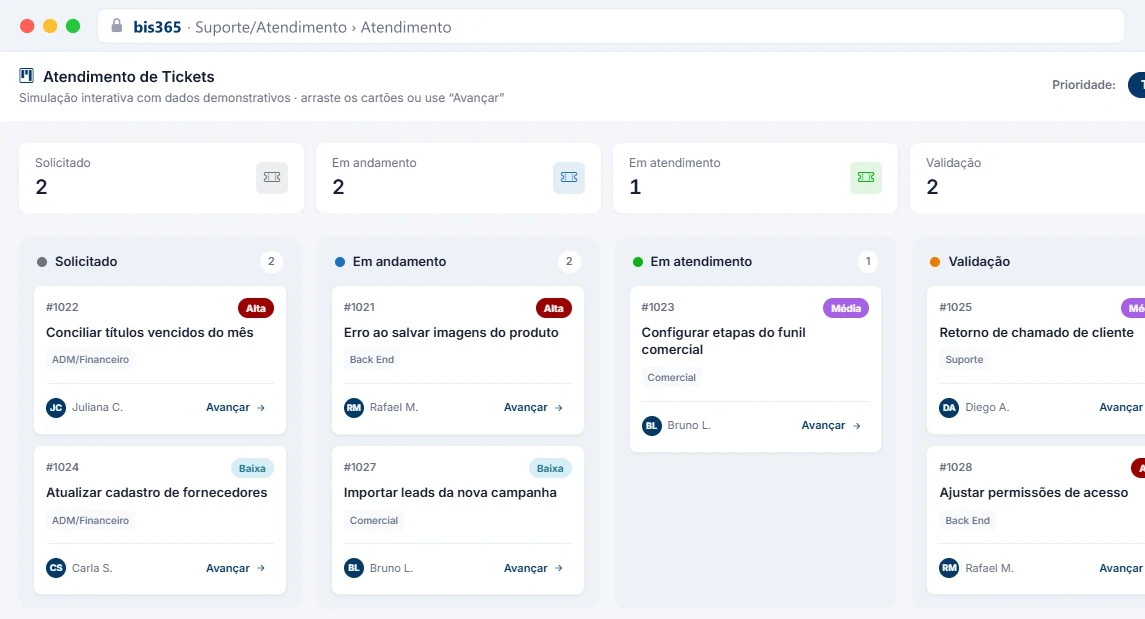Open ticket Conciliar títulos vencidos do mês

point(150,332)
